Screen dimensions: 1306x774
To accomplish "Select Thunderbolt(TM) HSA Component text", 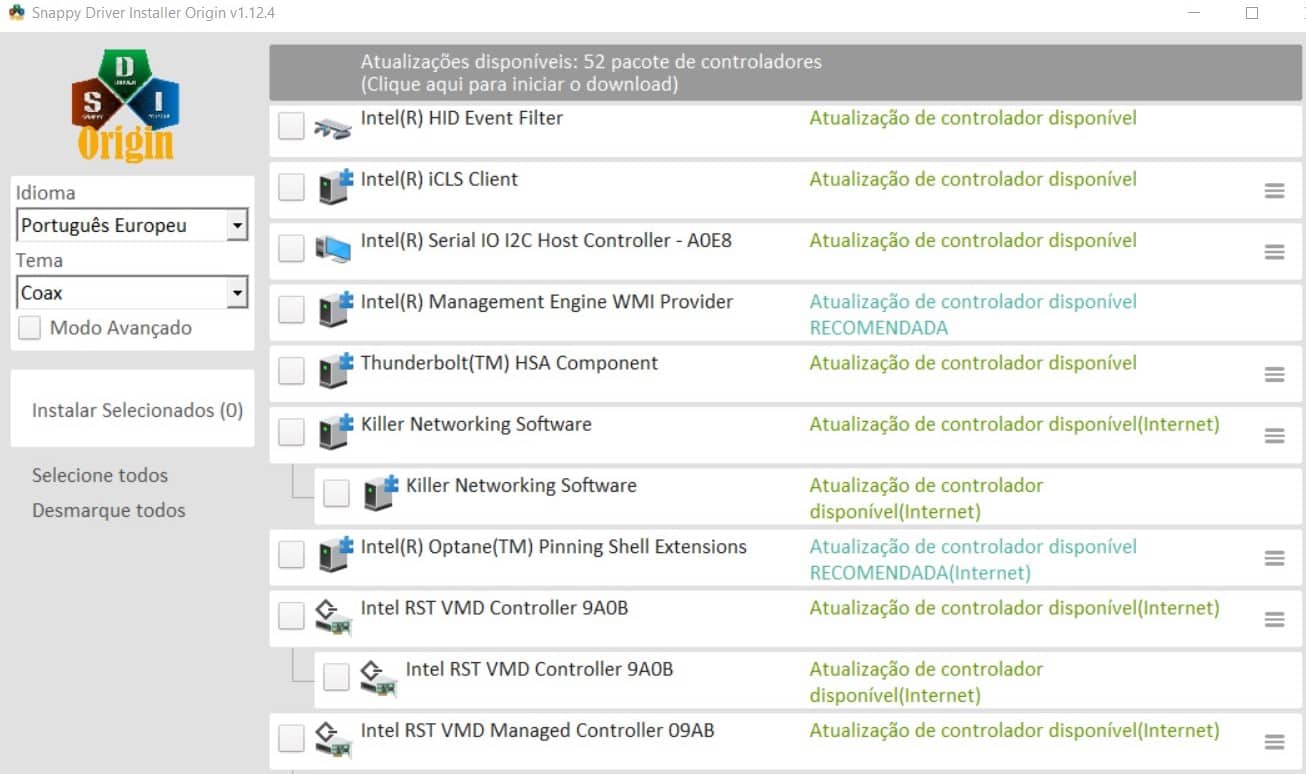I will tap(509, 363).
